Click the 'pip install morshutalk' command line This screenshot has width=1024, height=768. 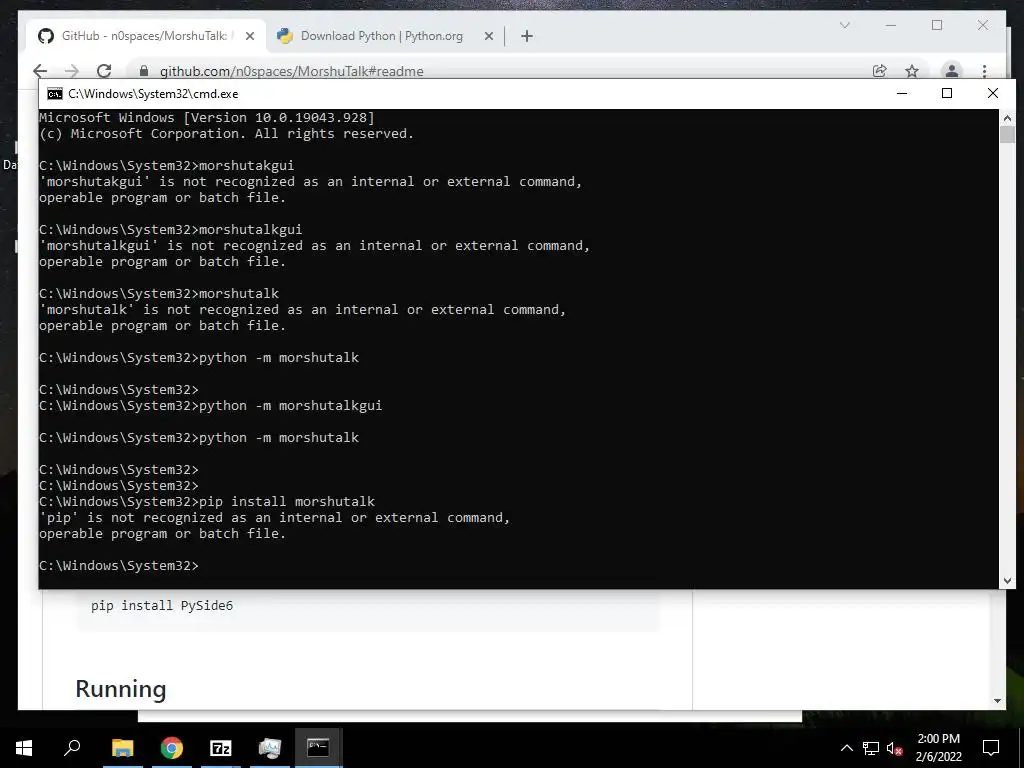[207, 502]
